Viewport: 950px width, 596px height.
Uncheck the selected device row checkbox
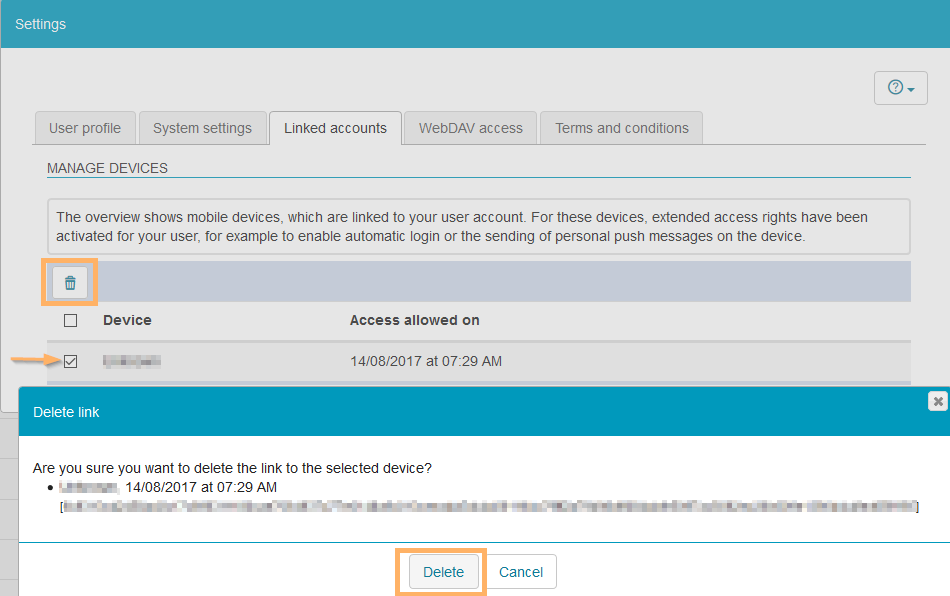click(x=70, y=361)
